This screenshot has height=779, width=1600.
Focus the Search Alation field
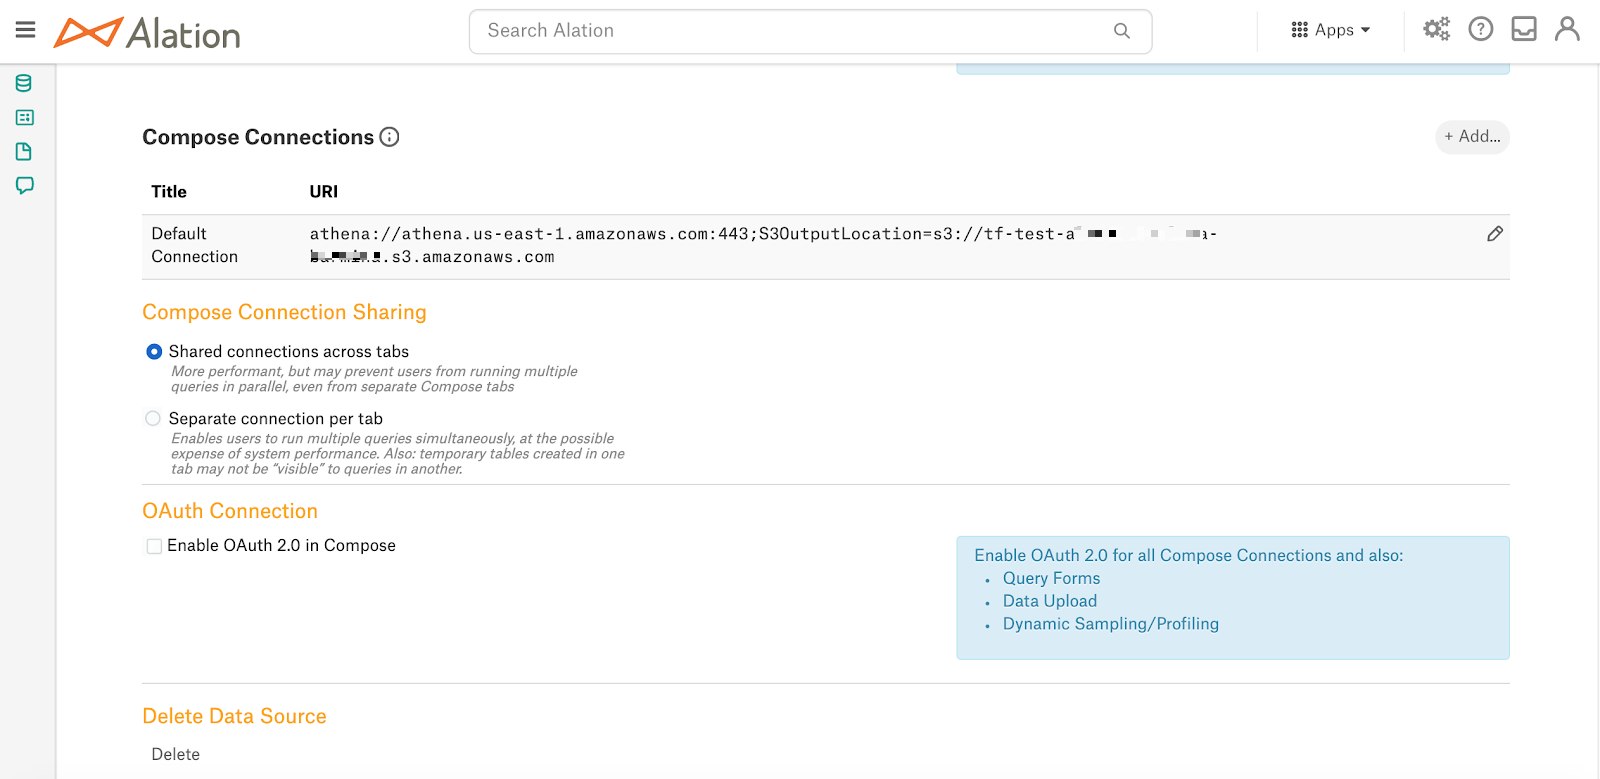[x=810, y=31]
